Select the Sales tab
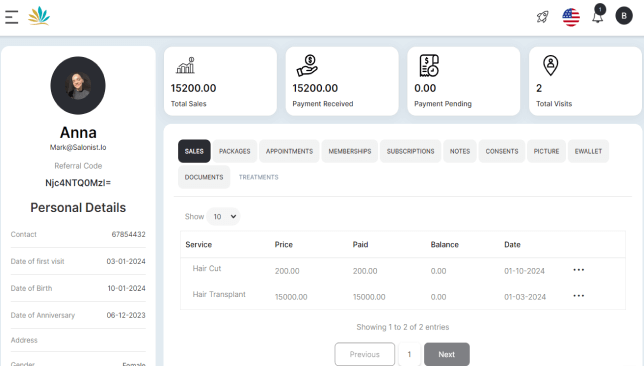 pyautogui.click(x=194, y=151)
